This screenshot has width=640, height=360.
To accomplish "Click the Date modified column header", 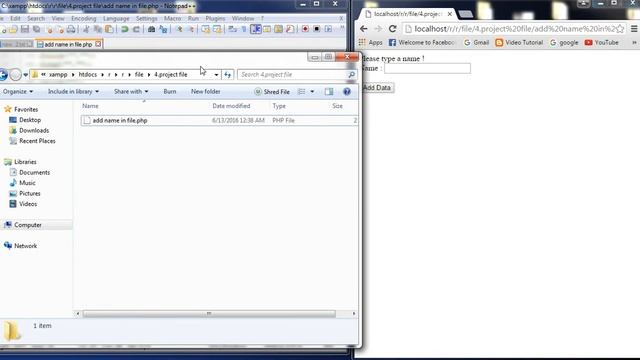I will [x=231, y=106].
